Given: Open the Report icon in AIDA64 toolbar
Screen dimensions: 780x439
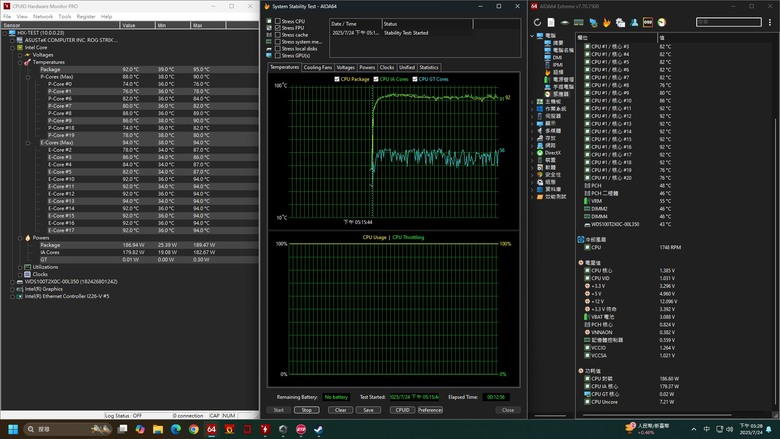Looking at the screenshot, I should 551,22.
